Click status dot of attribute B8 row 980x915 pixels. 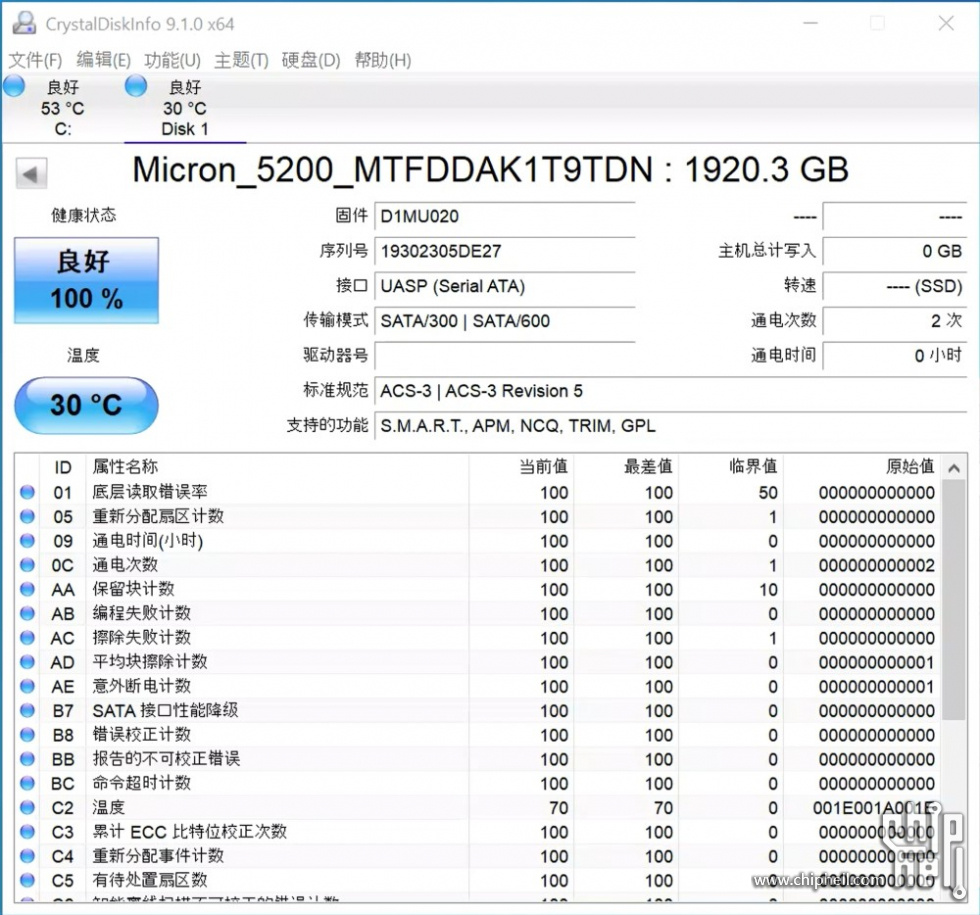[28, 734]
